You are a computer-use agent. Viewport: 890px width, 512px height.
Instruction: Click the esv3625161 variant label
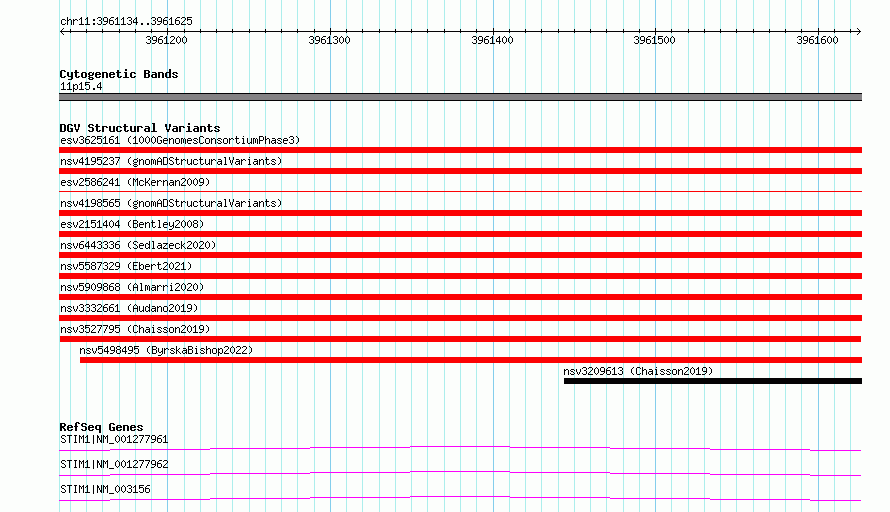click(x=180, y=140)
